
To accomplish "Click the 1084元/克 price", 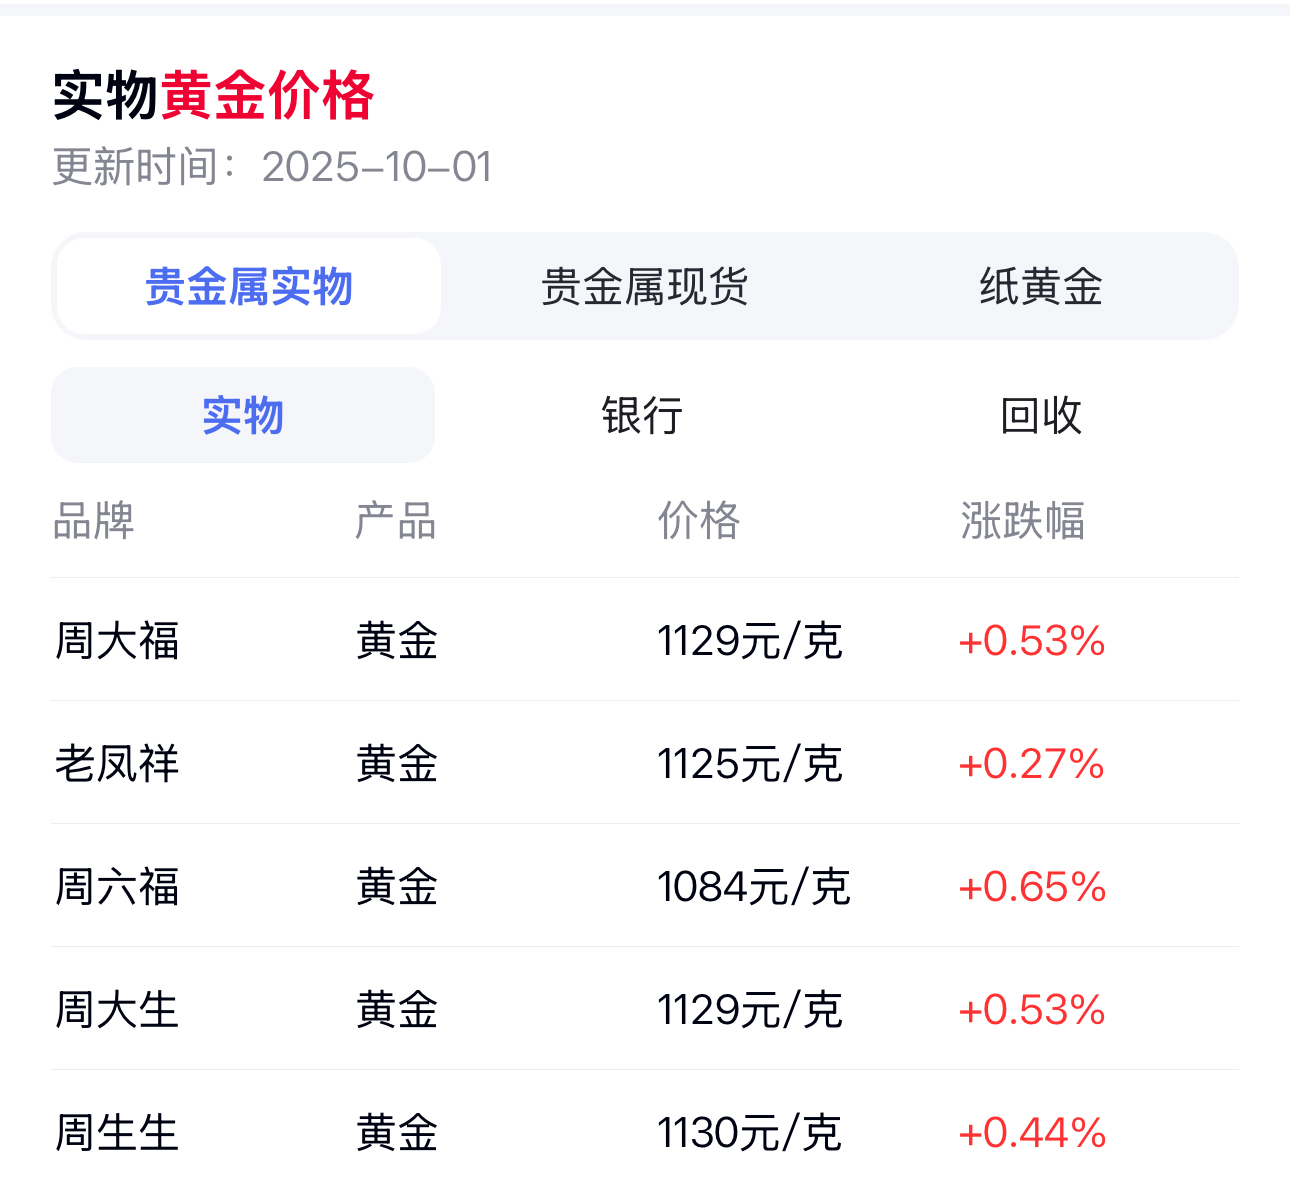I will click(754, 887).
